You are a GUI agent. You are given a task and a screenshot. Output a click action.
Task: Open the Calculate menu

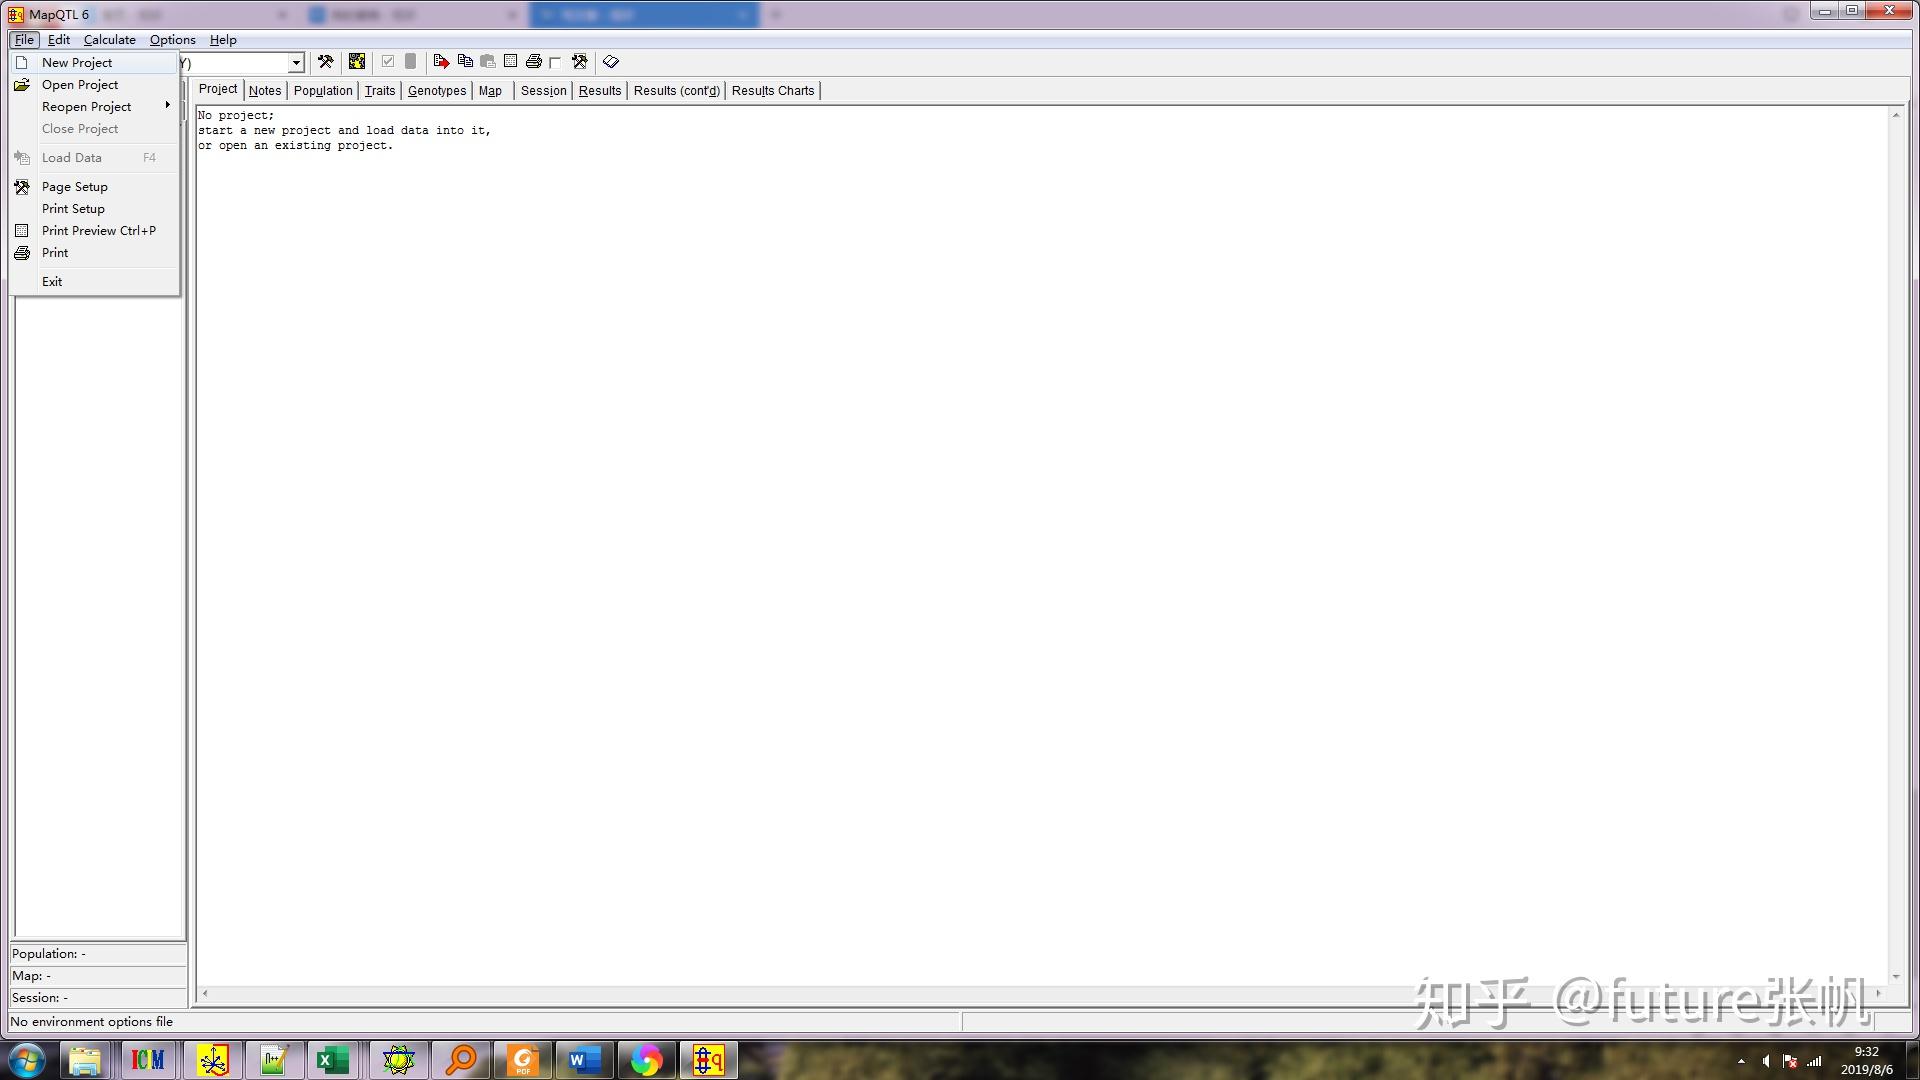point(109,40)
